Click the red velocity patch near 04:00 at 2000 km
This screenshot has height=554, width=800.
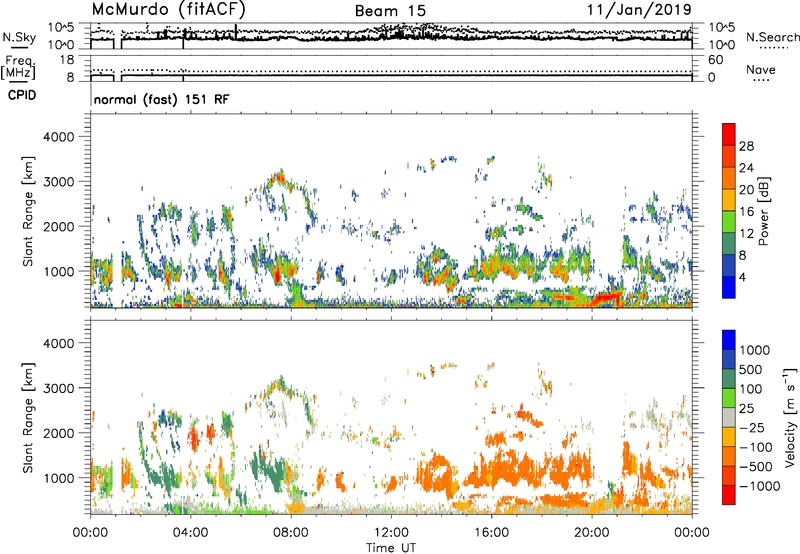click(194, 438)
